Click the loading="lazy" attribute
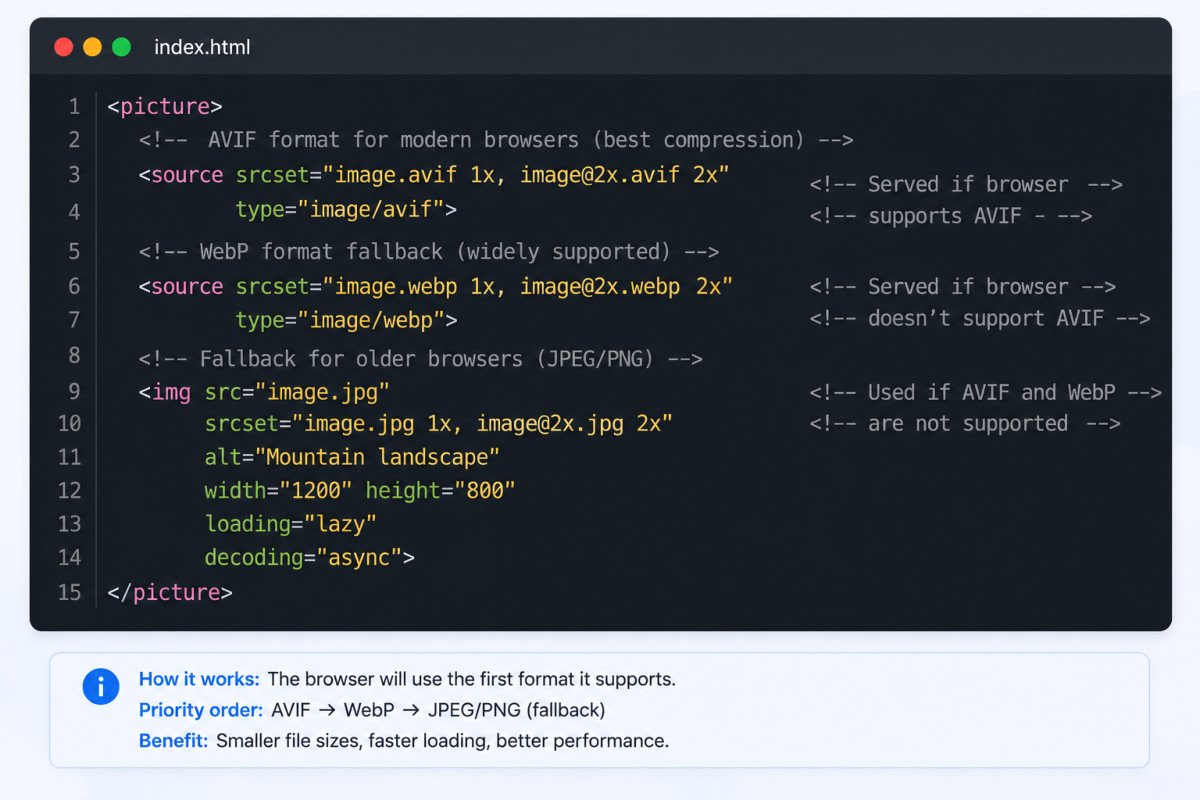 tap(291, 523)
